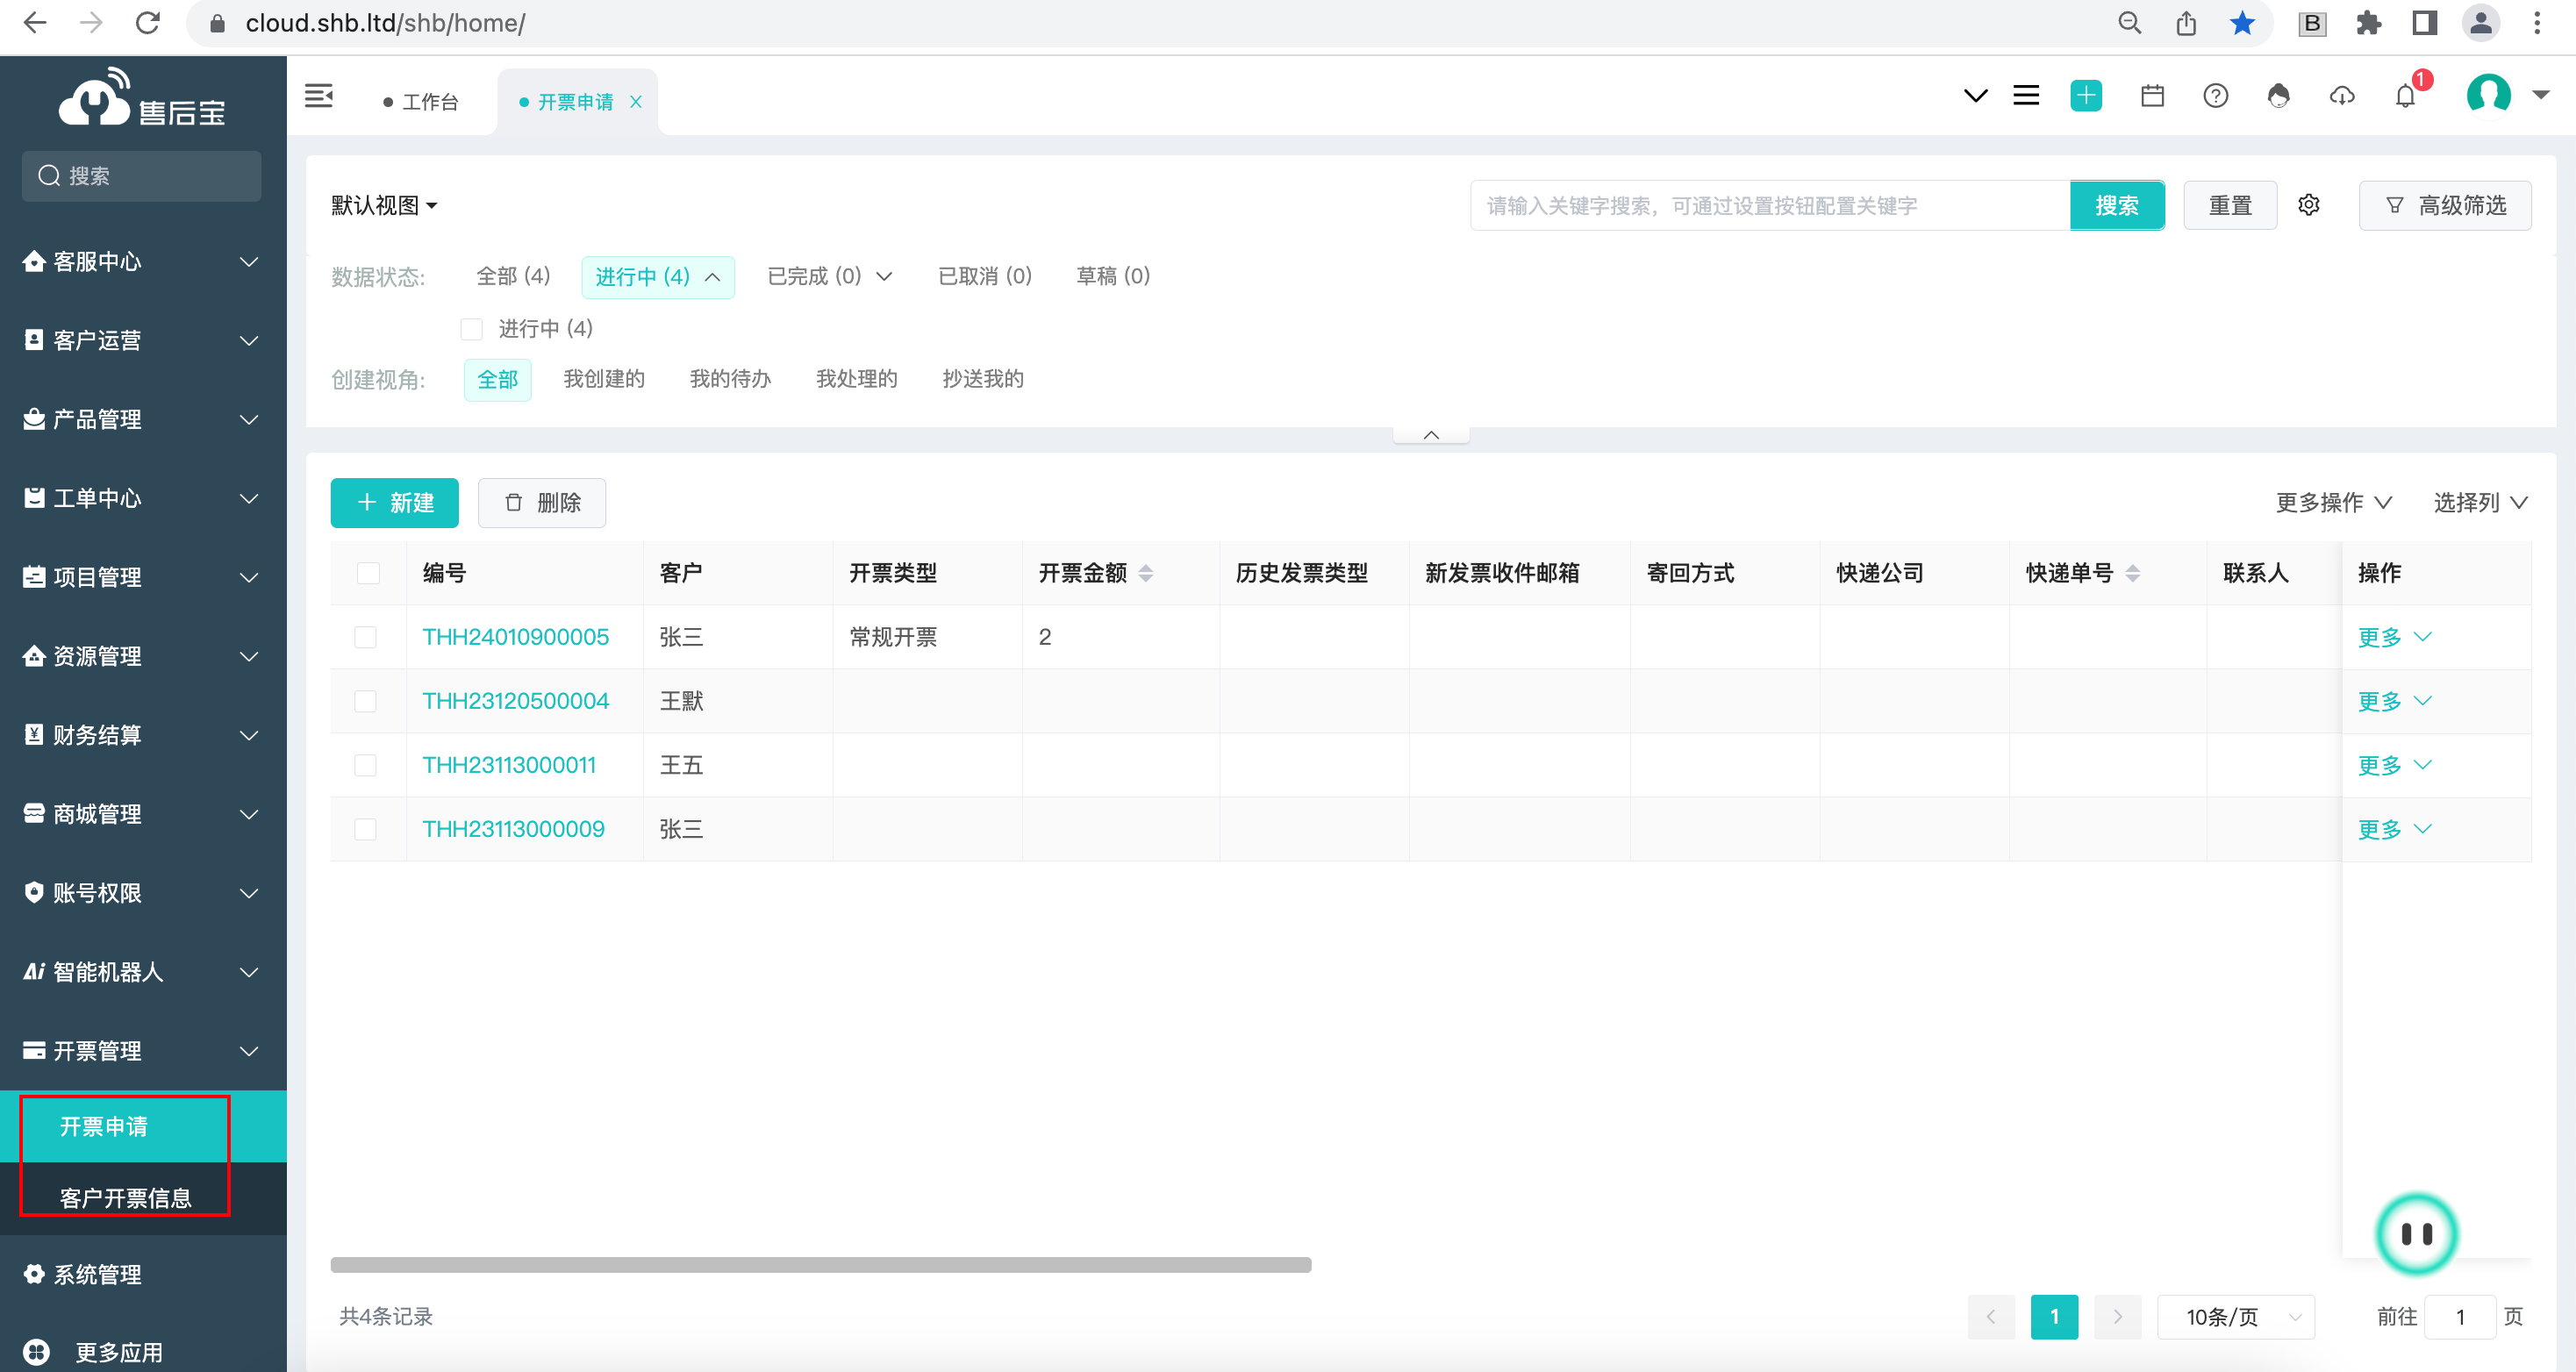
Task: Expand 财务结算 sidebar menu
Action: click(x=141, y=735)
